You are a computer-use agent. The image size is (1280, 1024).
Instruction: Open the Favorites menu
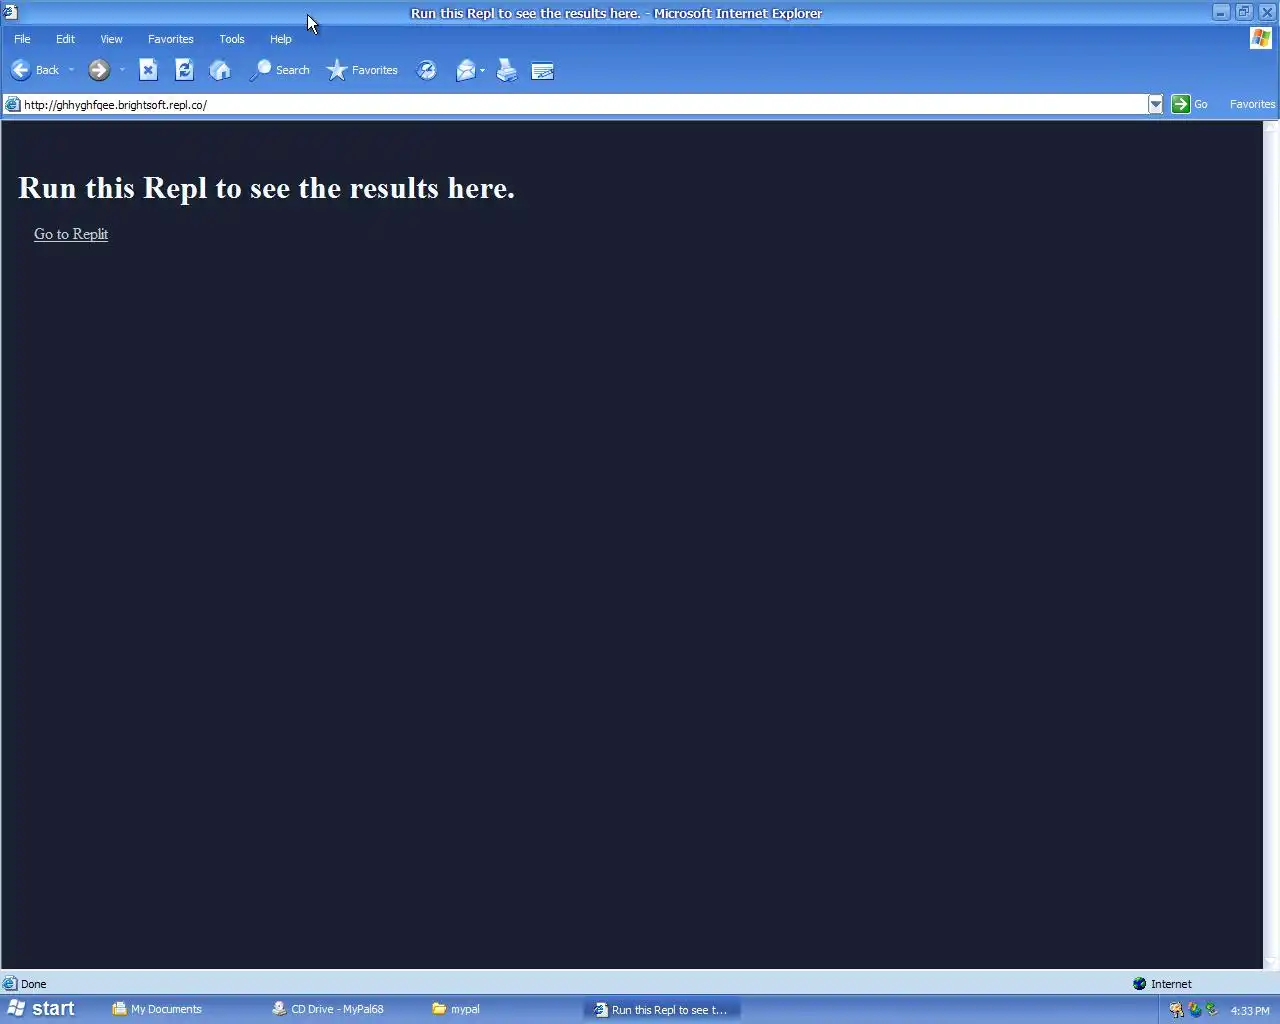coord(171,39)
